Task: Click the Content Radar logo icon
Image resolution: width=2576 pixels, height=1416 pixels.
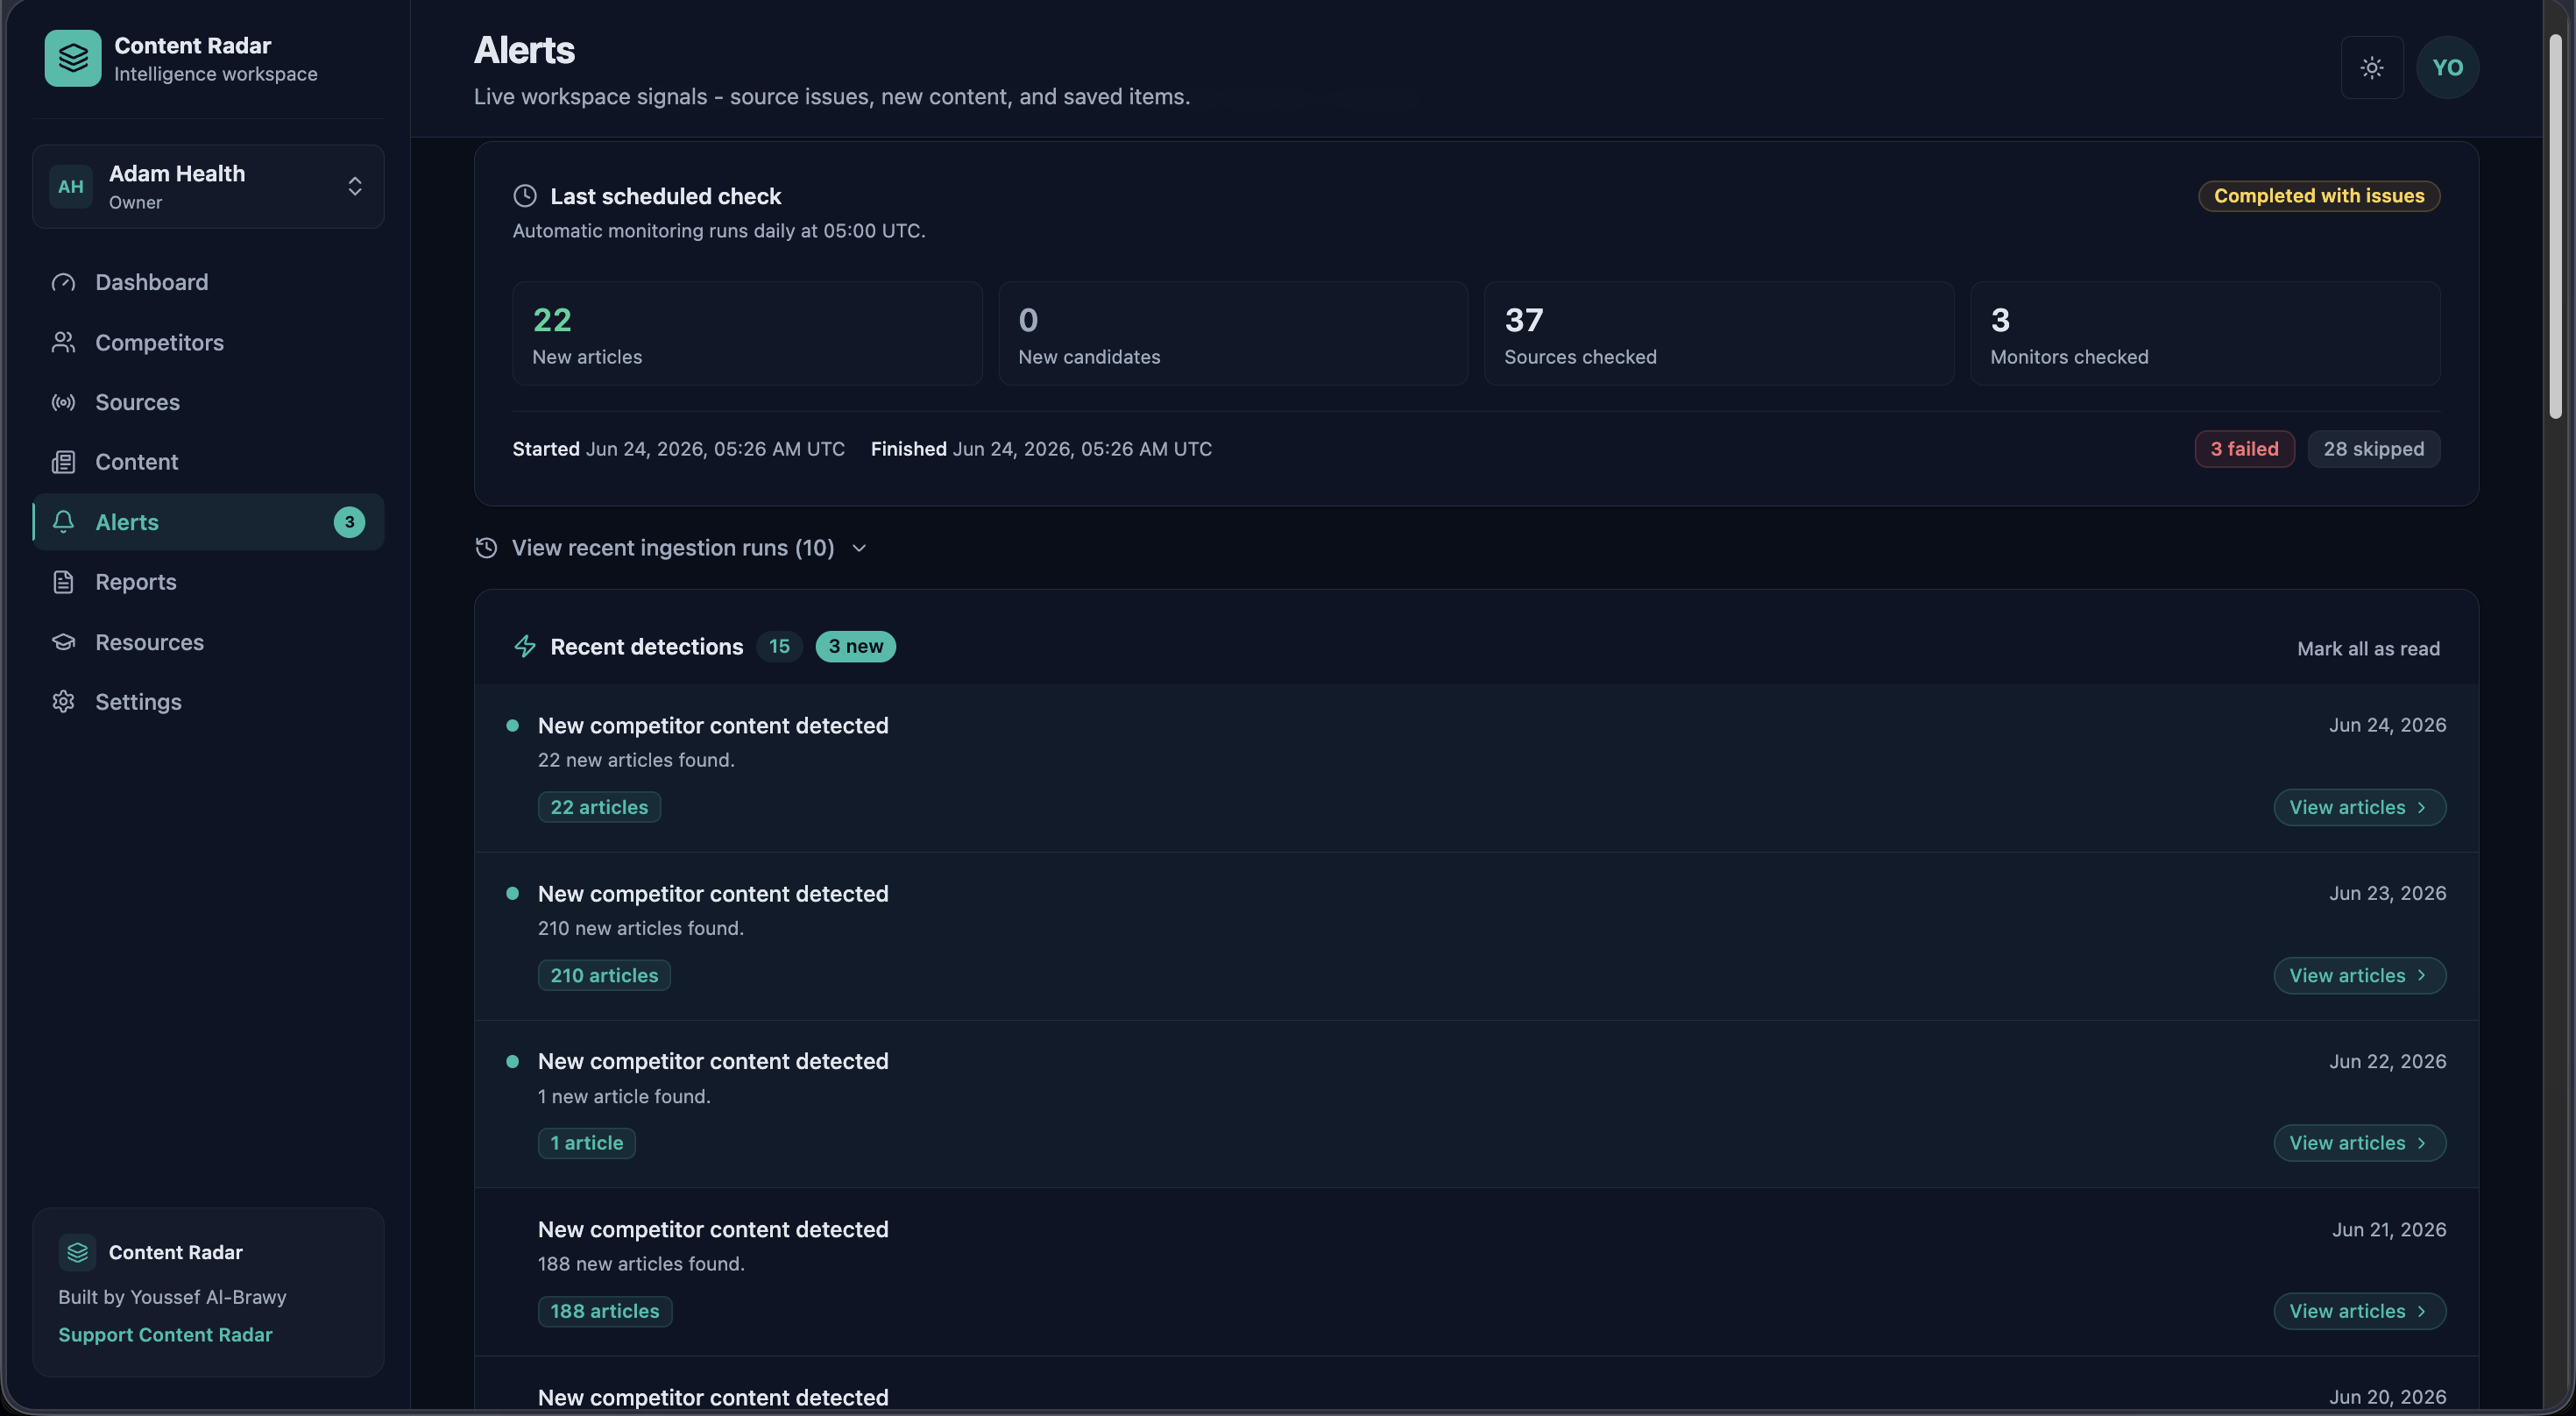Action: [72, 58]
